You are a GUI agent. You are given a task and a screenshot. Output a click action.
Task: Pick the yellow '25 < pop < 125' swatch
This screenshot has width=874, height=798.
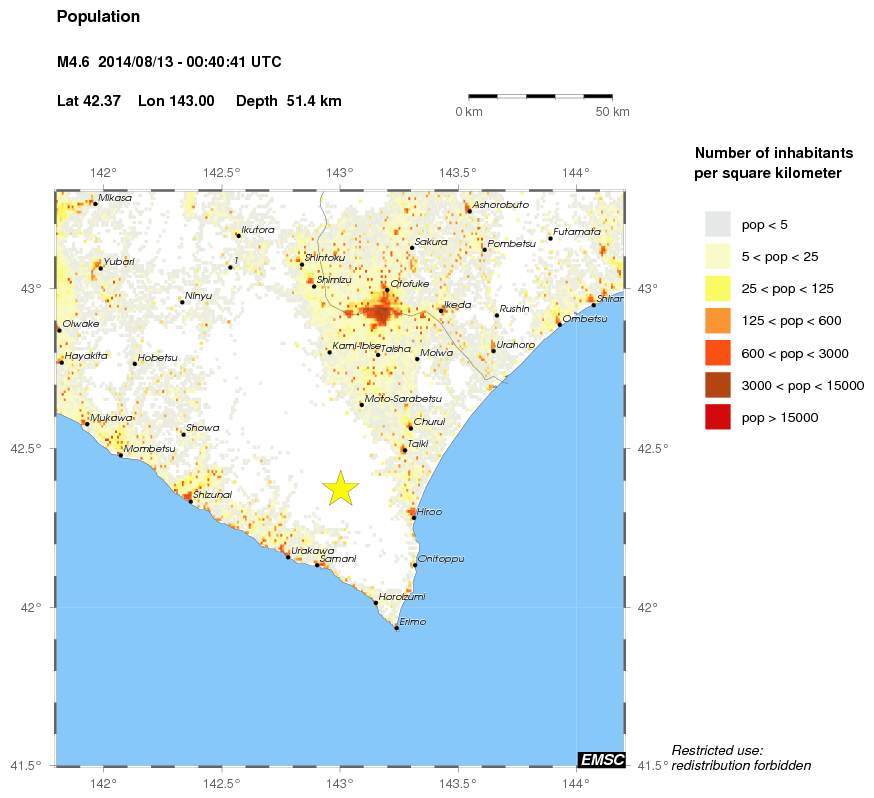(x=717, y=288)
